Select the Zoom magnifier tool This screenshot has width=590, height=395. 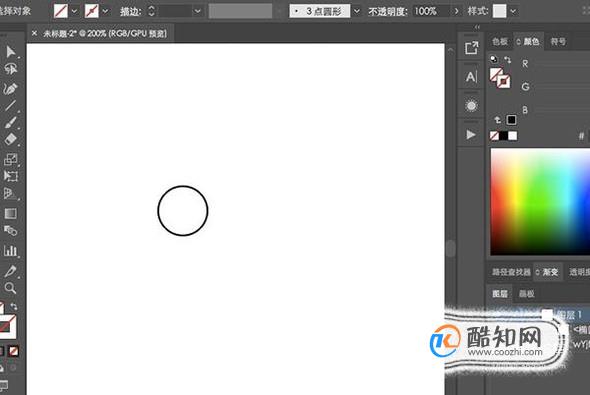[10, 288]
